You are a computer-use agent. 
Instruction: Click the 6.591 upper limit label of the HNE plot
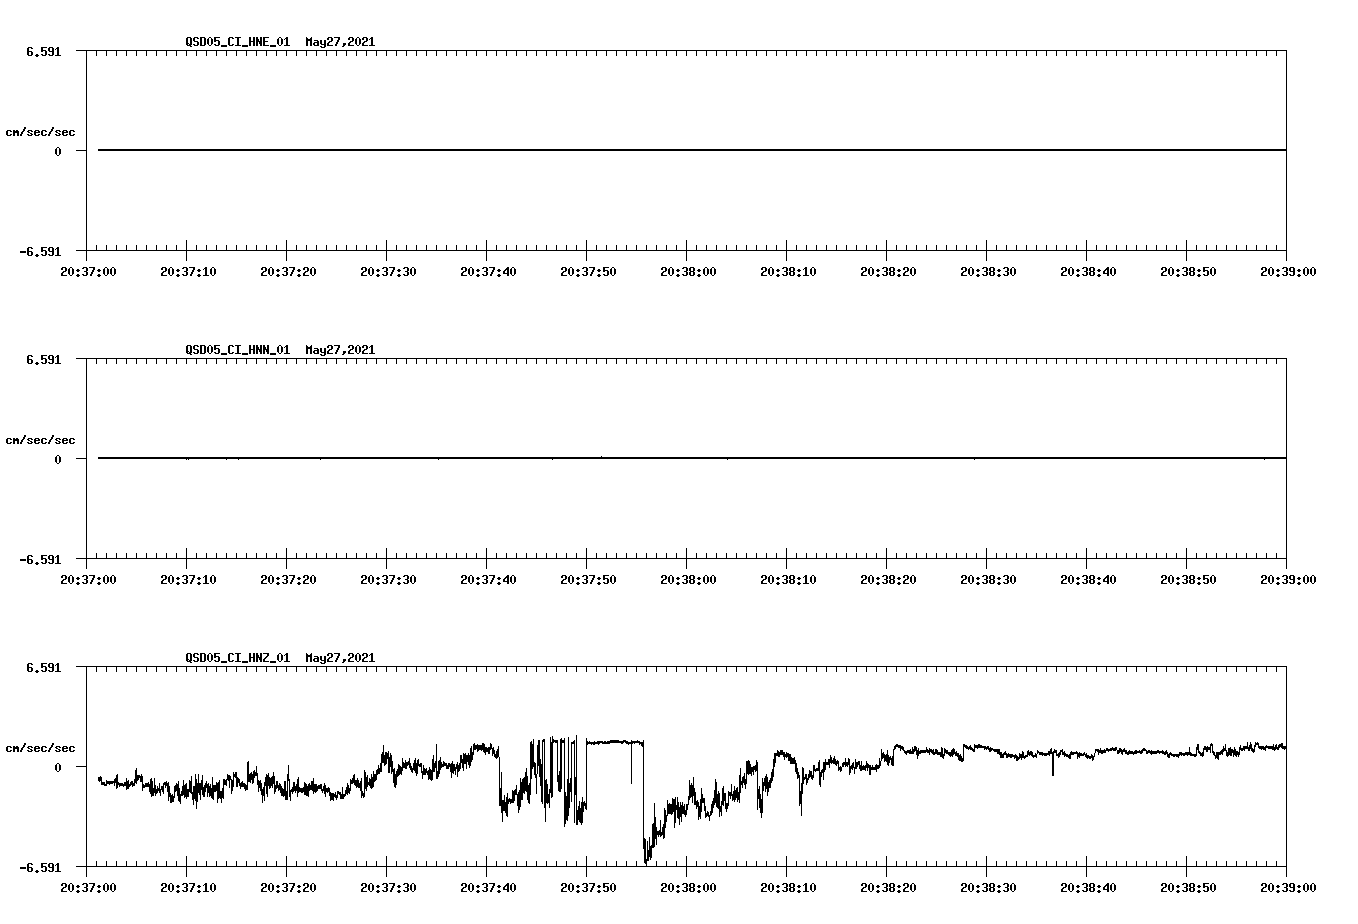(45, 51)
